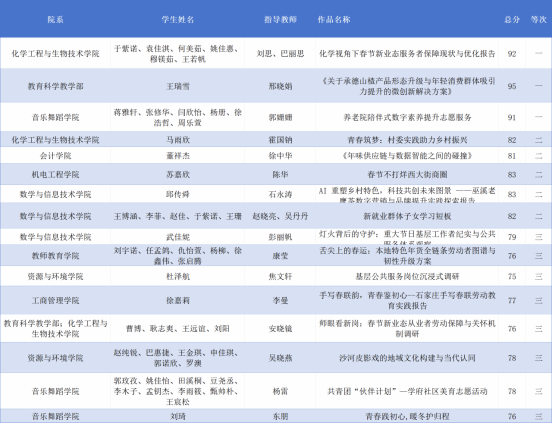Viewport: 552px width, 424px height.
Task: Click the teacher cell 吴晓燕
Action: pos(280,358)
